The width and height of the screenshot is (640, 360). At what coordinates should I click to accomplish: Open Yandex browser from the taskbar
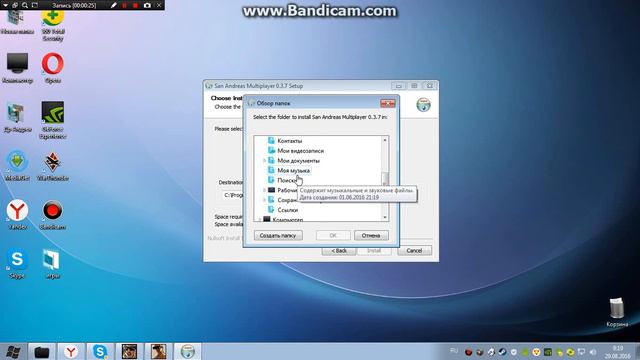coord(71,352)
